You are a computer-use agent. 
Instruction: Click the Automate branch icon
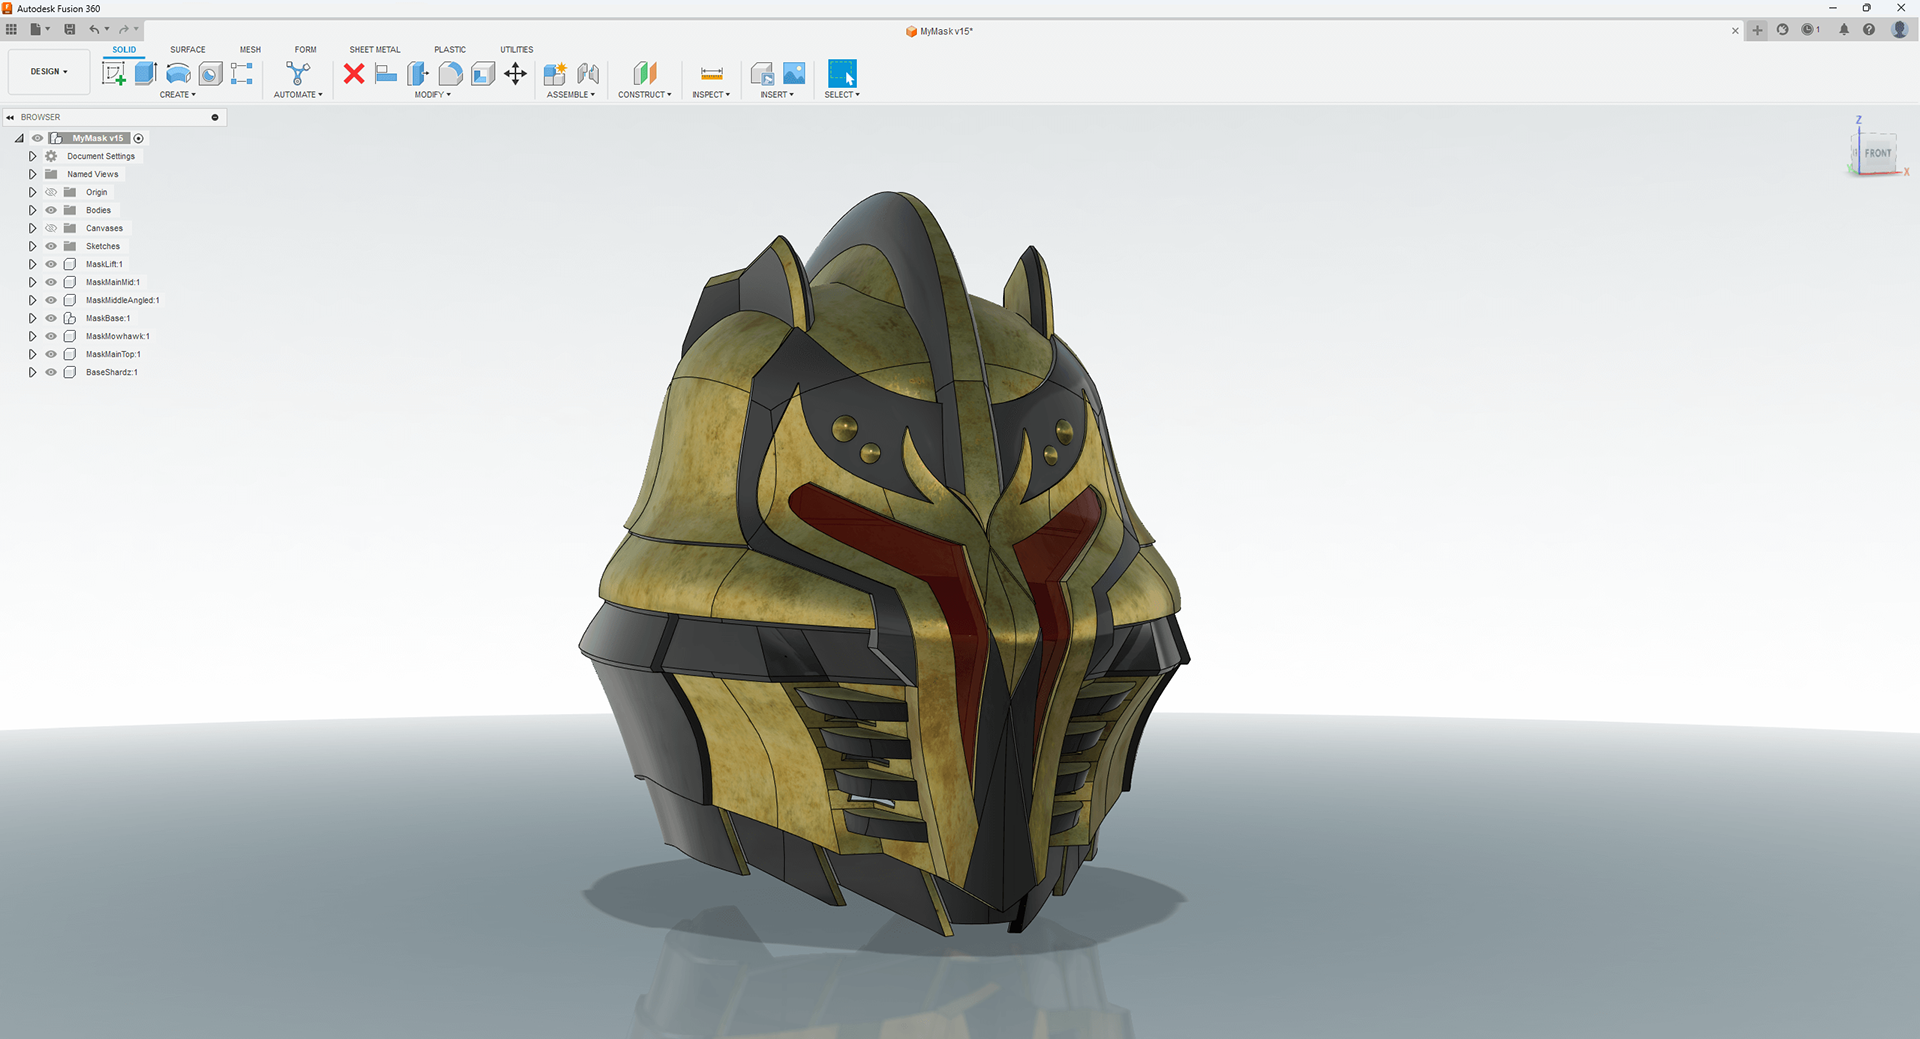pyautogui.click(x=298, y=73)
